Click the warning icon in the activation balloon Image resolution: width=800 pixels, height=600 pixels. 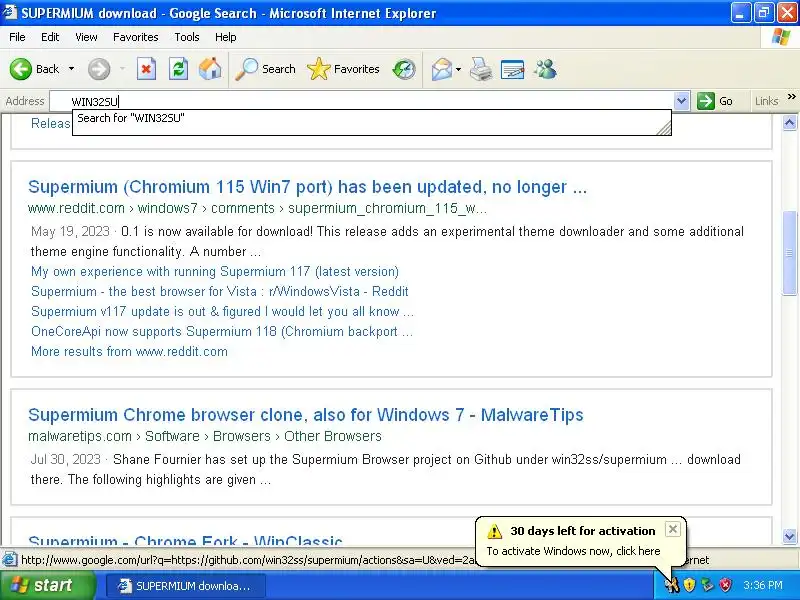coord(494,531)
